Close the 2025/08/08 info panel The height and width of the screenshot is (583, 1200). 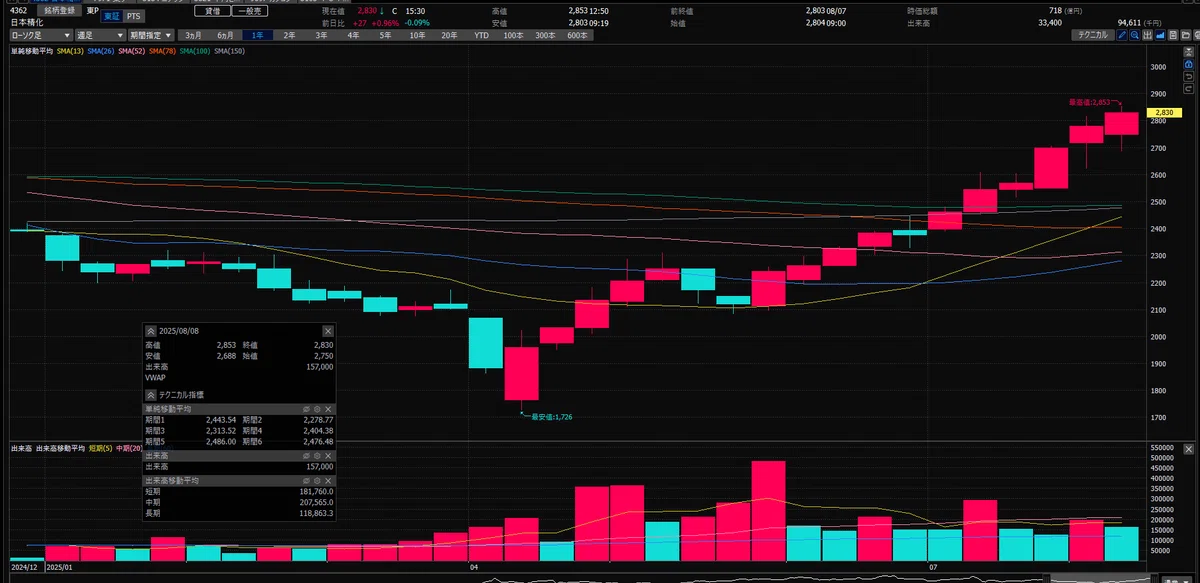pos(328,331)
